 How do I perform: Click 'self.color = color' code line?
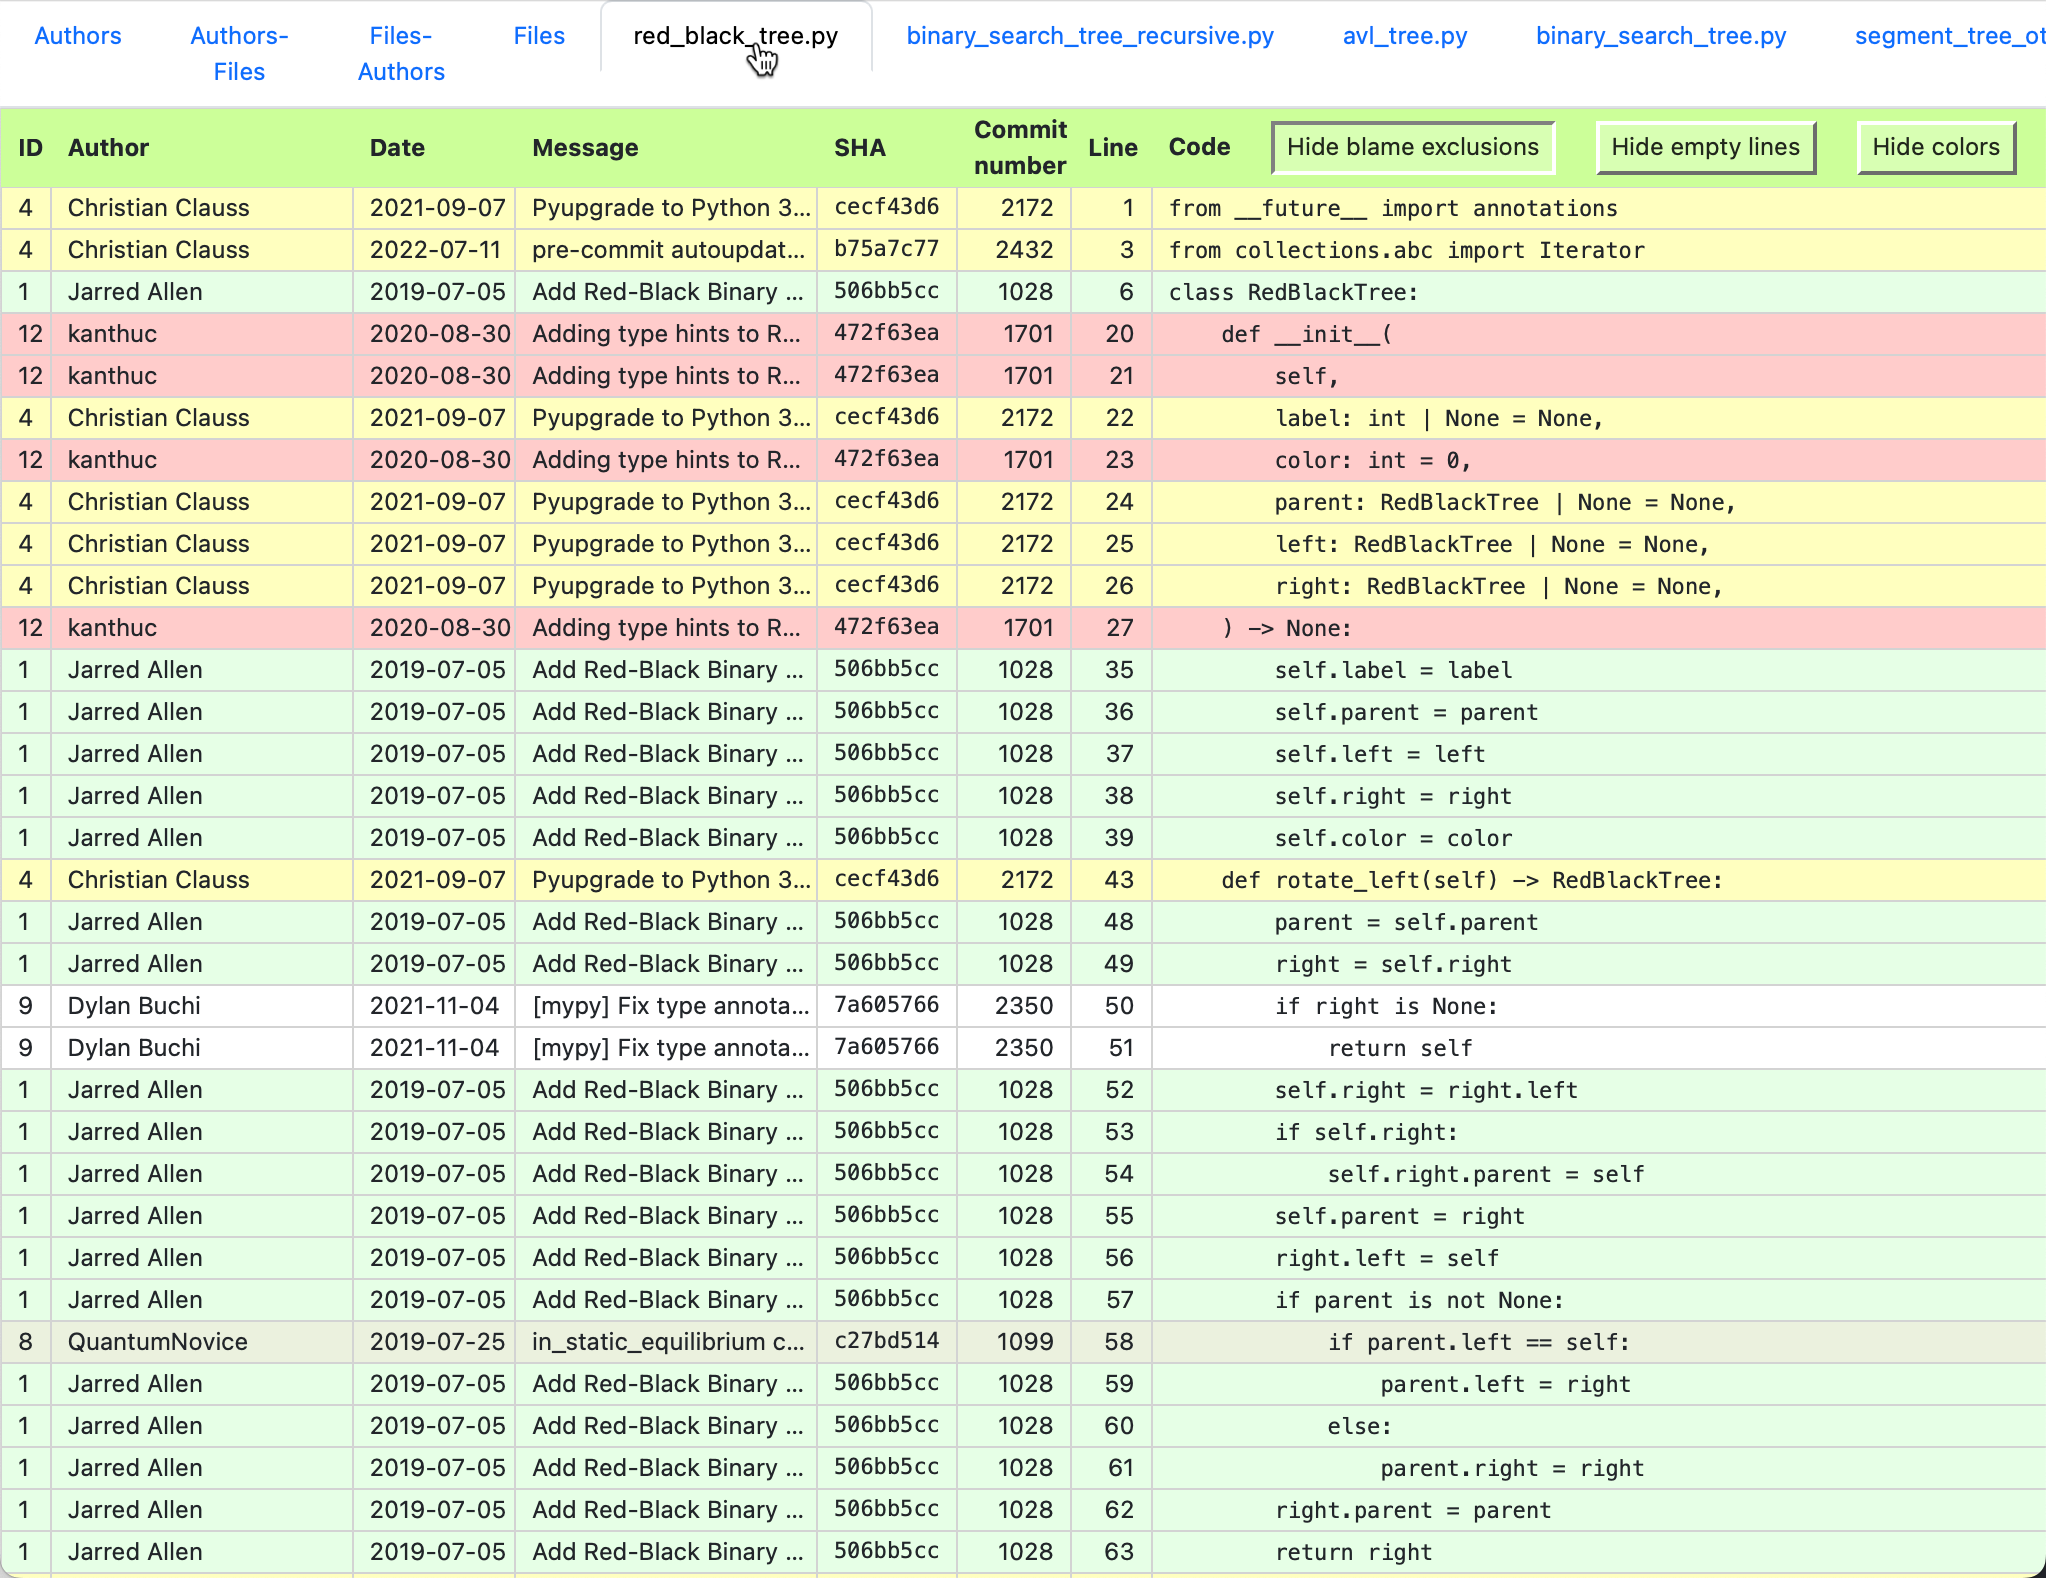click(1393, 838)
